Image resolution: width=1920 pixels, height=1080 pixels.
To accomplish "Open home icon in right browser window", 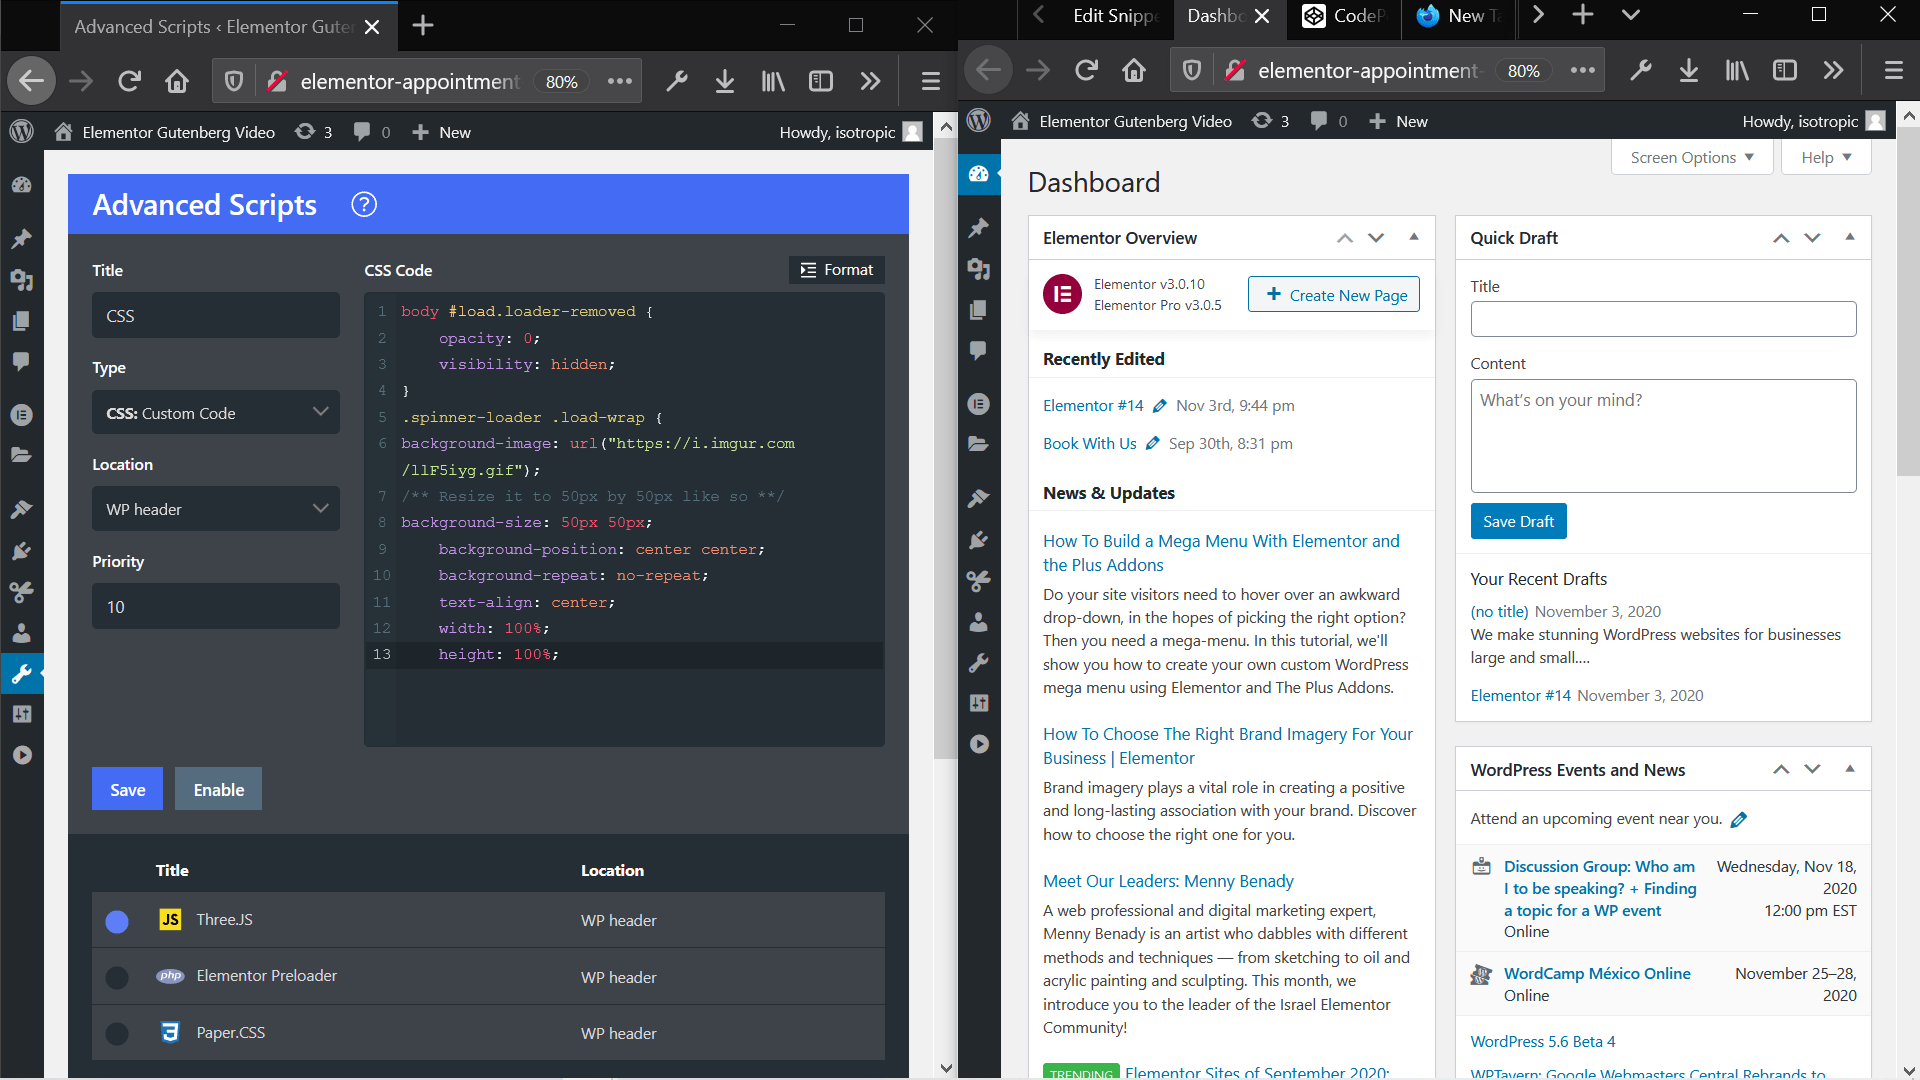I will (1134, 70).
